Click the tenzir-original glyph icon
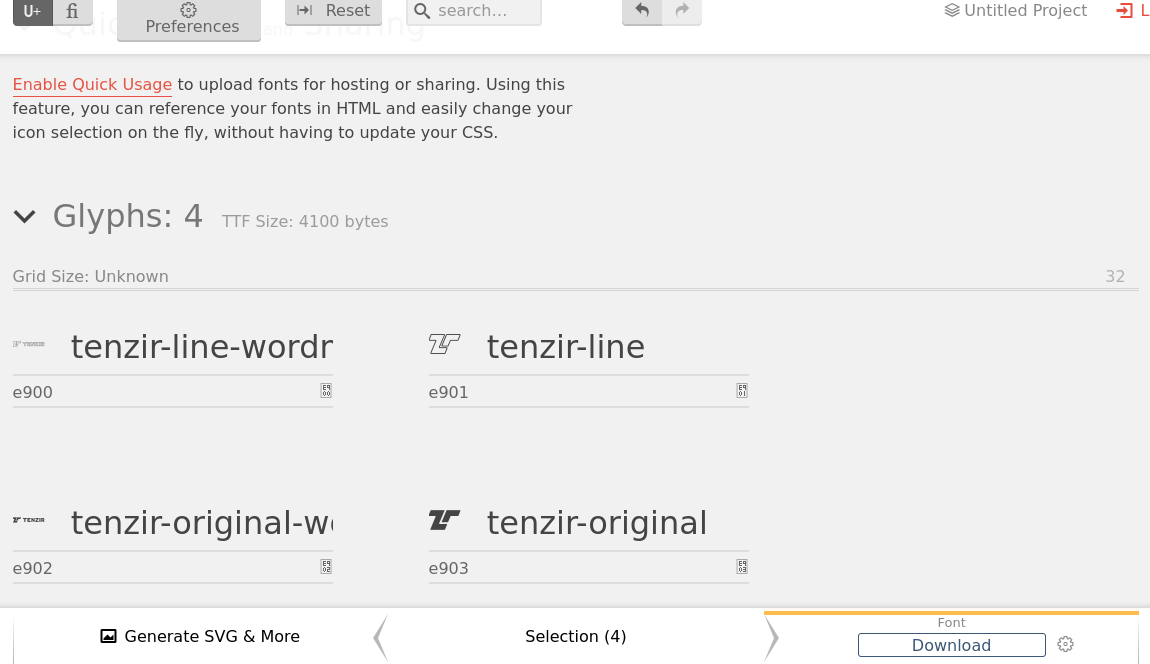Image resolution: width=1150 pixels, height=664 pixels. coord(444,520)
